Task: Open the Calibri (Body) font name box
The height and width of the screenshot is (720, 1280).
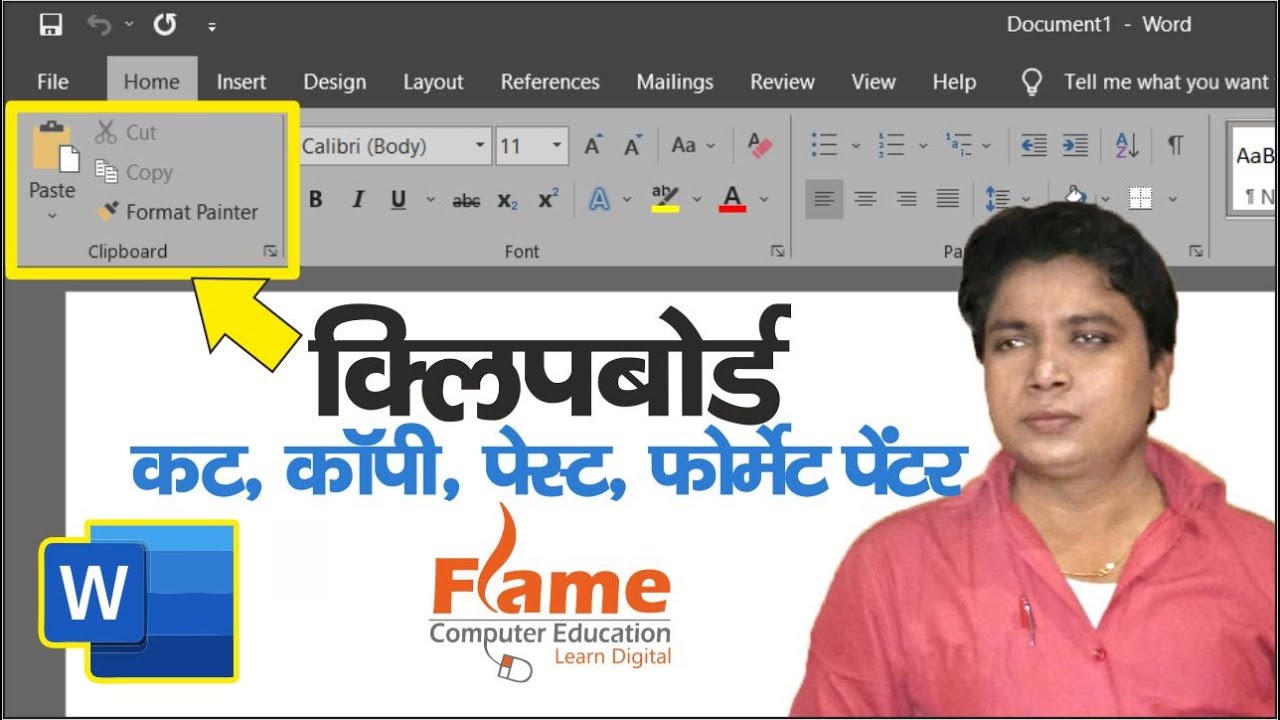Action: coord(395,146)
